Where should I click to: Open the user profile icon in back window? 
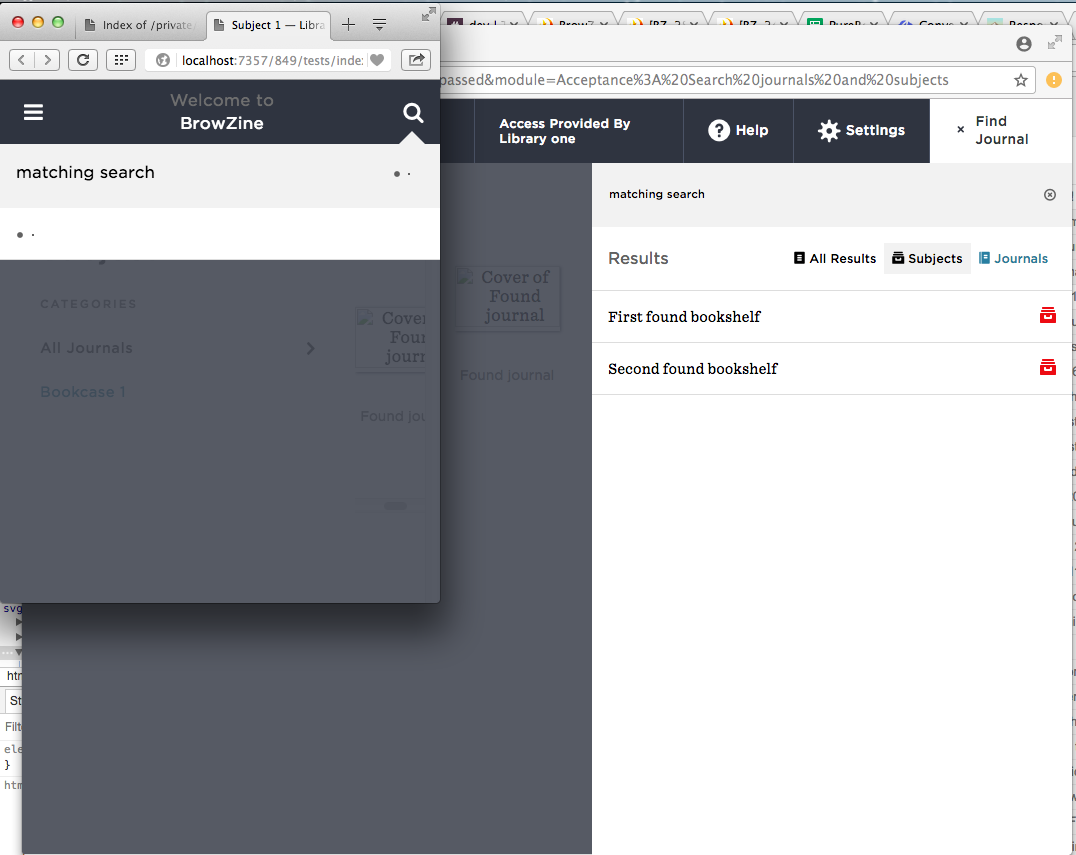point(1024,44)
